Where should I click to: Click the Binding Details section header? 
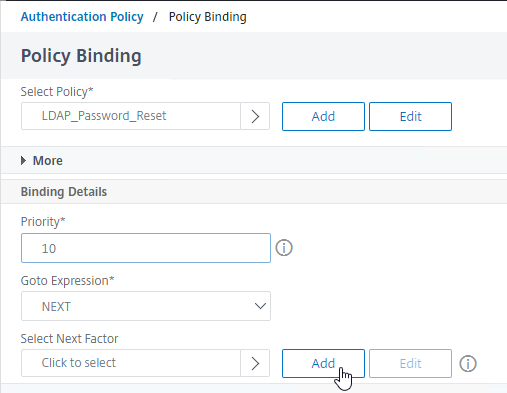(x=64, y=192)
